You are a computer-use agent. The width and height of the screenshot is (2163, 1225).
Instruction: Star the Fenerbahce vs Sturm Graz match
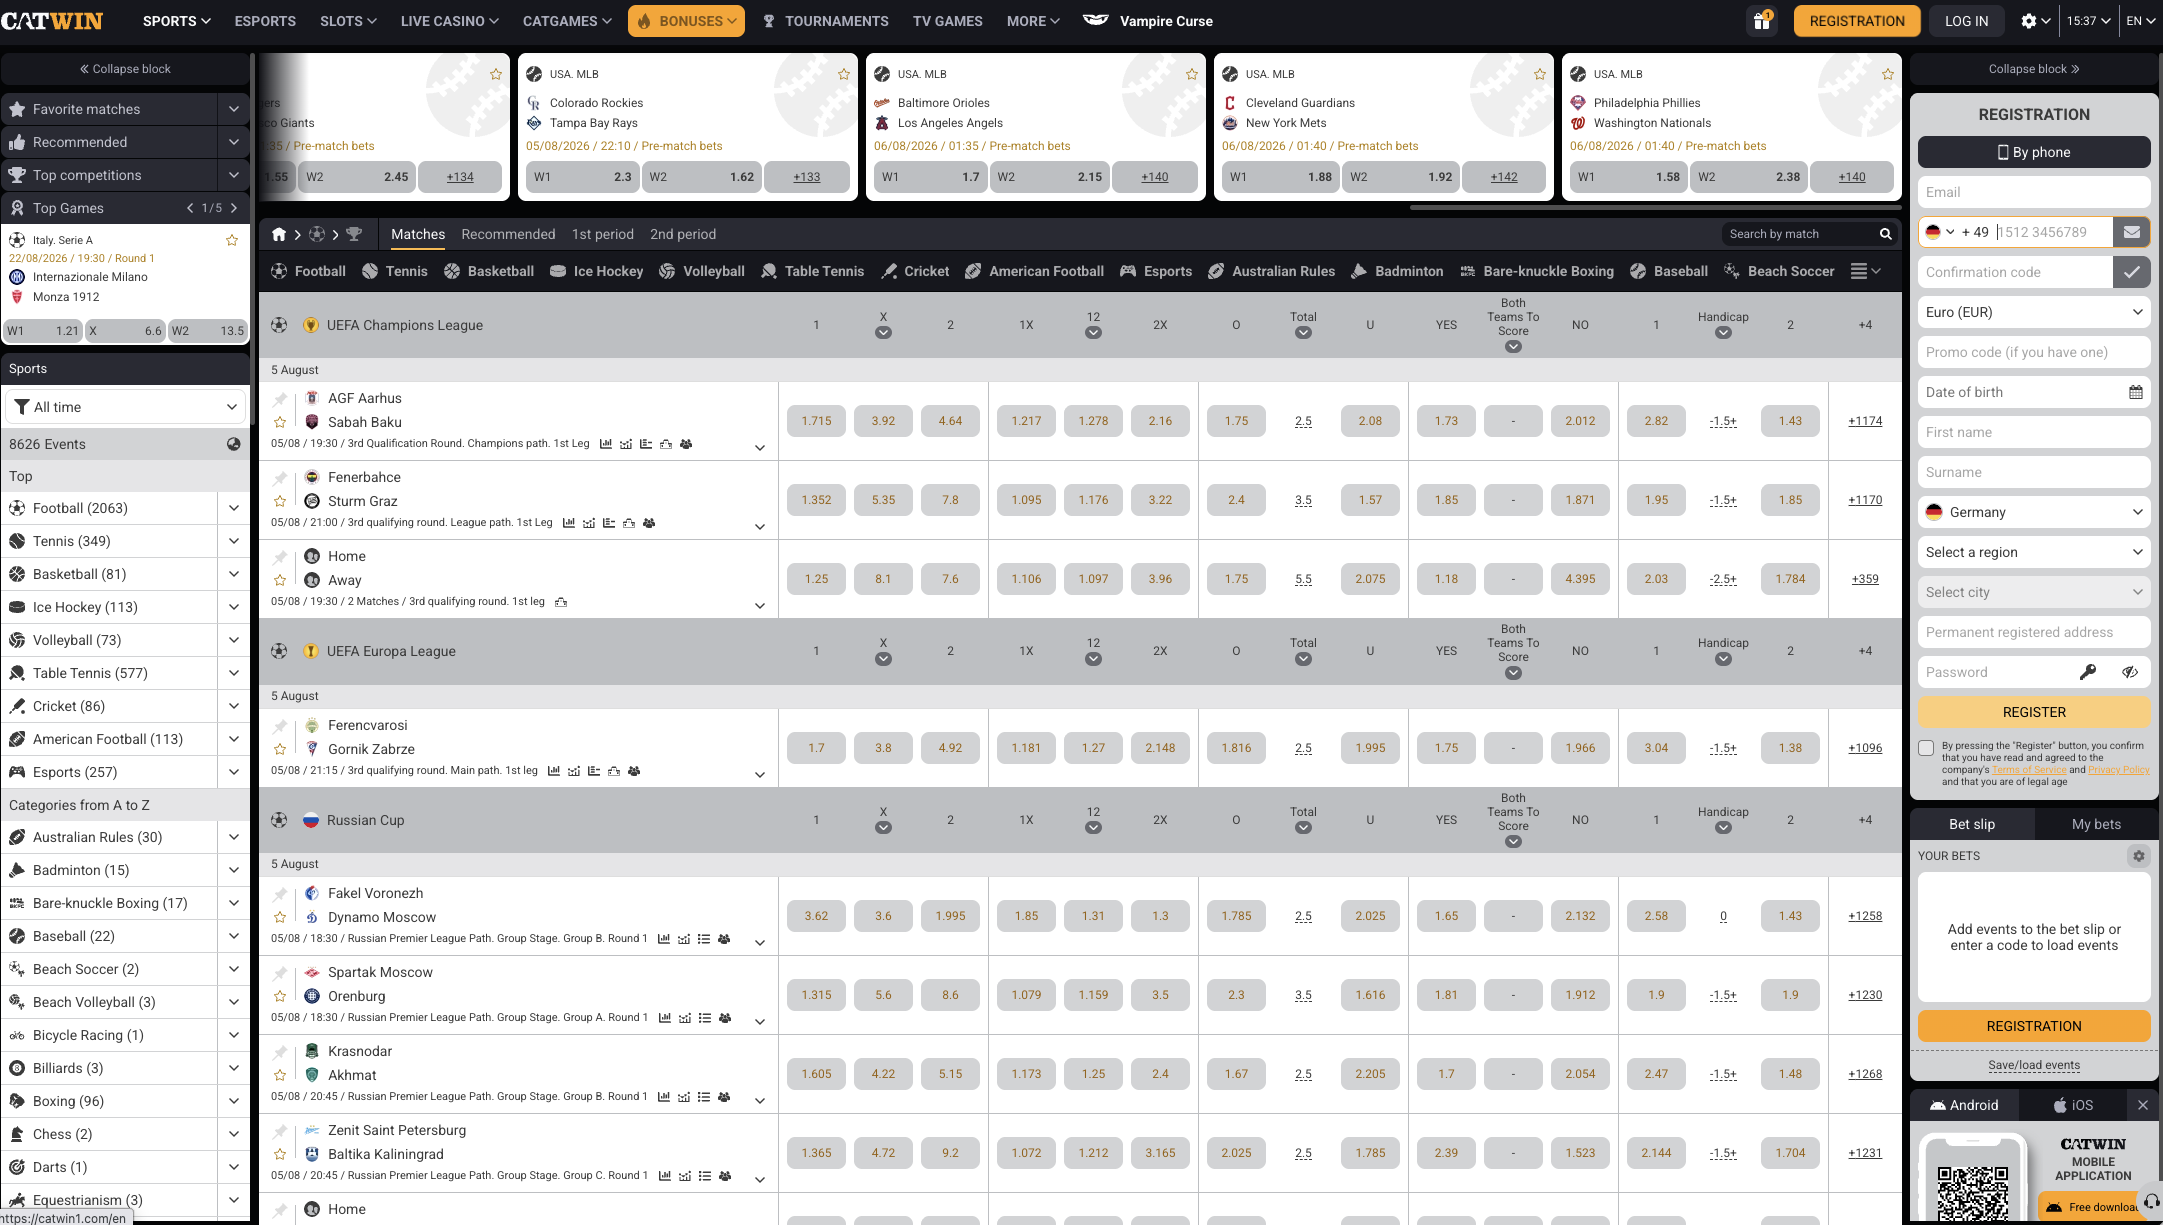tap(280, 502)
